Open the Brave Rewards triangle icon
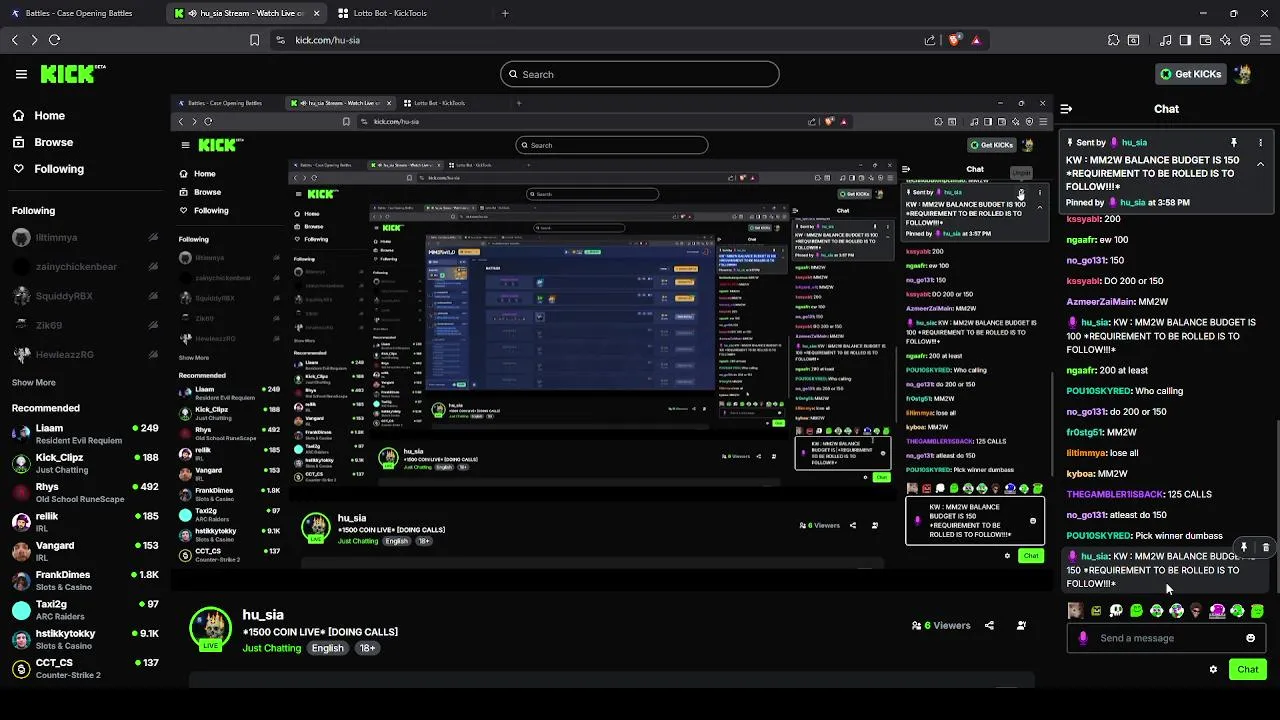 point(976,40)
